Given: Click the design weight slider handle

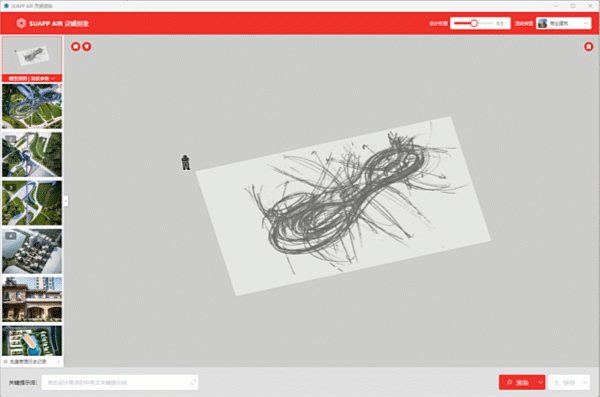Looking at the screenshot, I should (474, 23).
